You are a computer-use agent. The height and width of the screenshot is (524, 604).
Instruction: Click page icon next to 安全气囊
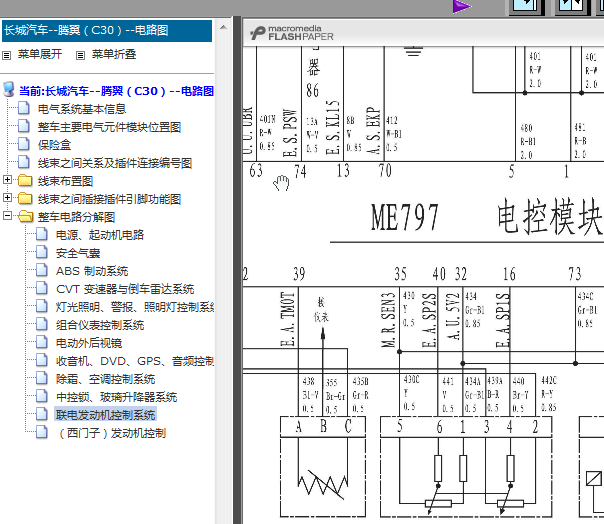(x=42, y=252)
